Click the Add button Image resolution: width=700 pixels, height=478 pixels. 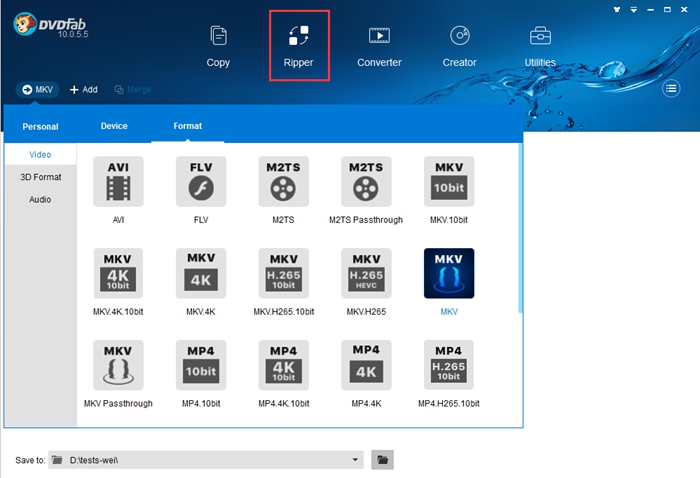(83, 89)
